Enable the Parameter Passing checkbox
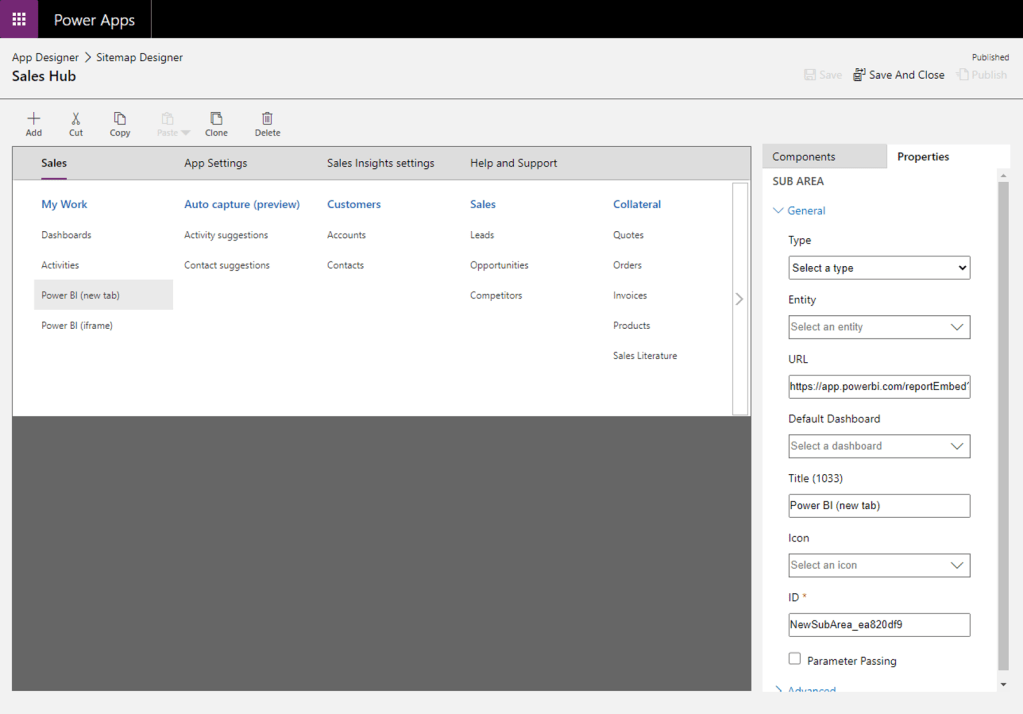Image resolution: width=1023 pixels, height=714 pixels. tap(795, 659)
